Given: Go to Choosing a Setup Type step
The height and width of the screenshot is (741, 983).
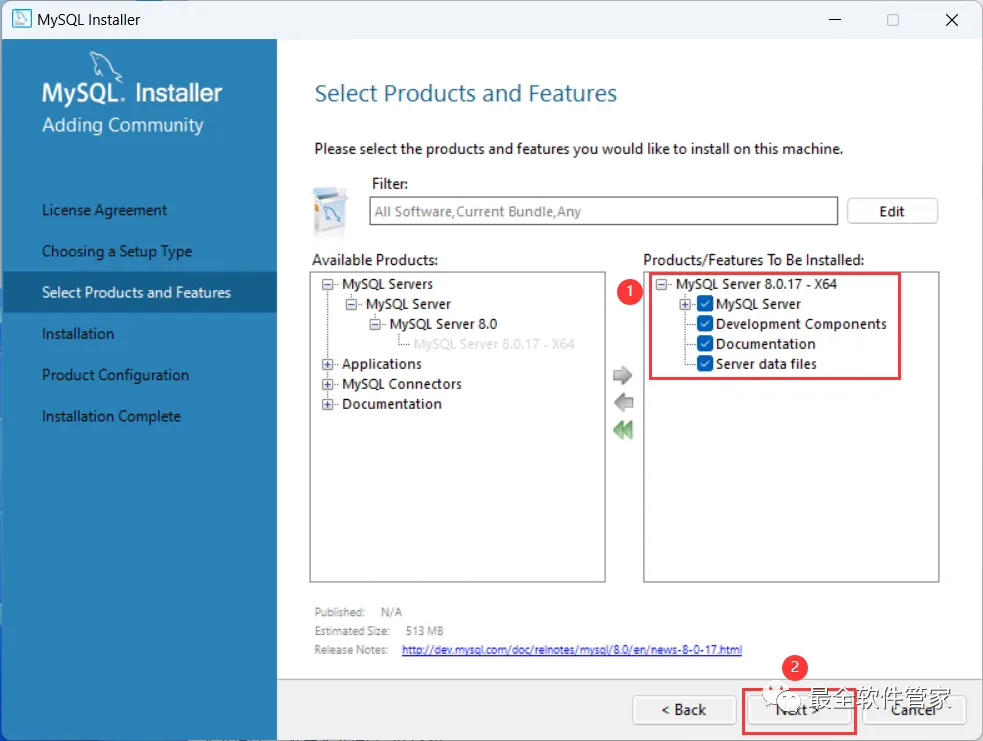Looking at the screenshot, I should [x=117, y=251].
